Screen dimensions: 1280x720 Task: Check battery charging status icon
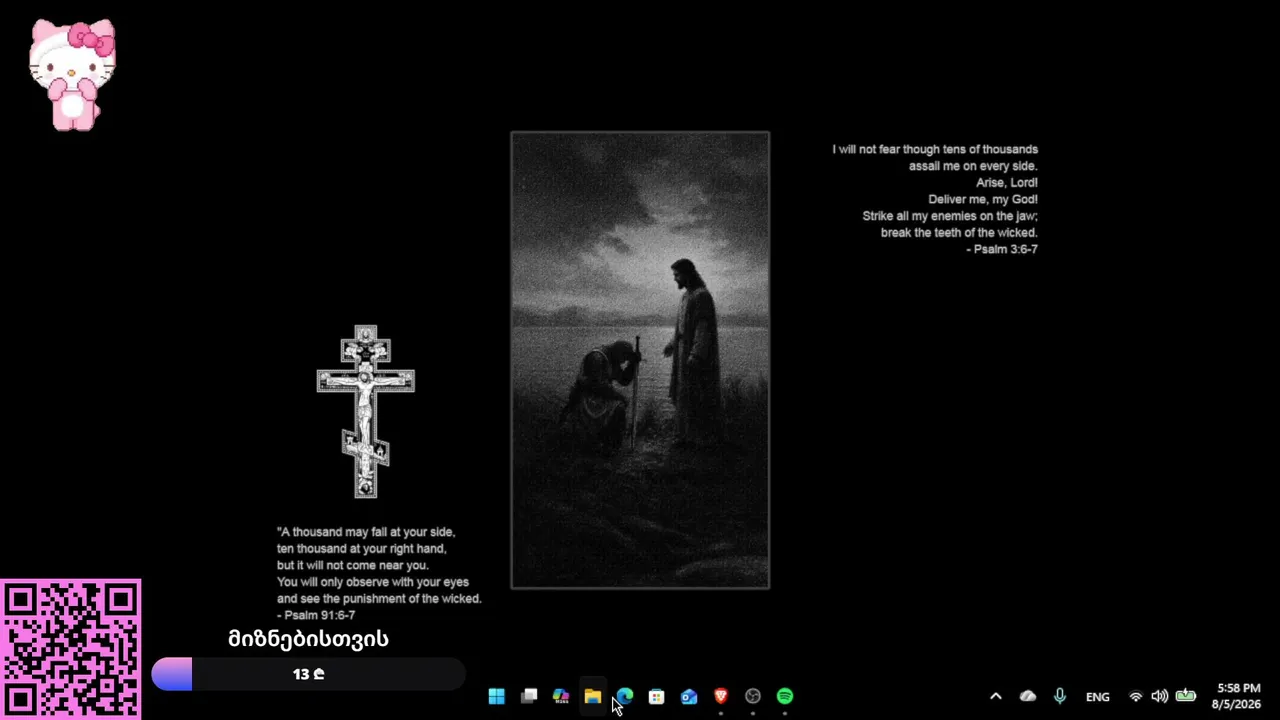[1186, 696]
